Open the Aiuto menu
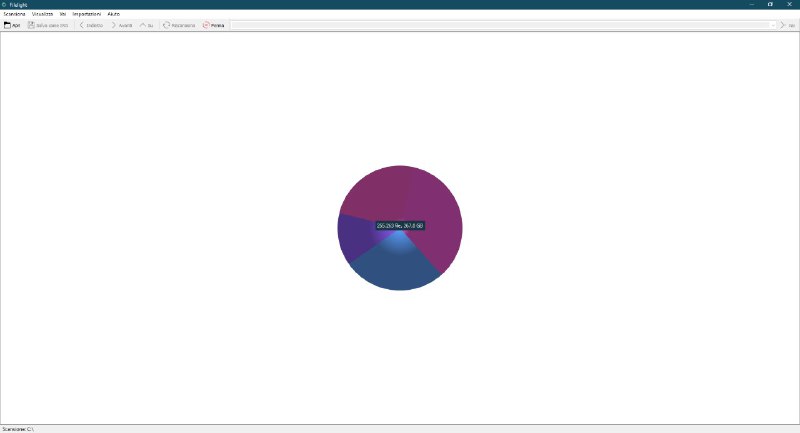The height and width of the screenshot is (433, 800). pyautogui.click(x=114, y=14)
